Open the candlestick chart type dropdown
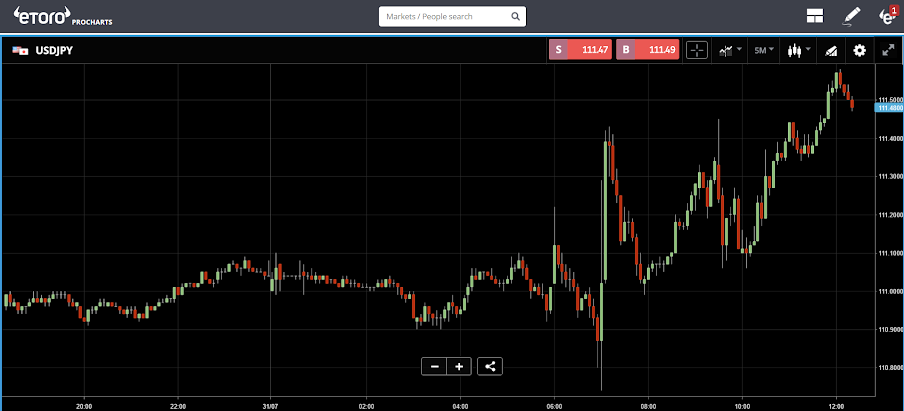Viewport: 904px width, 411px height. 798,50
